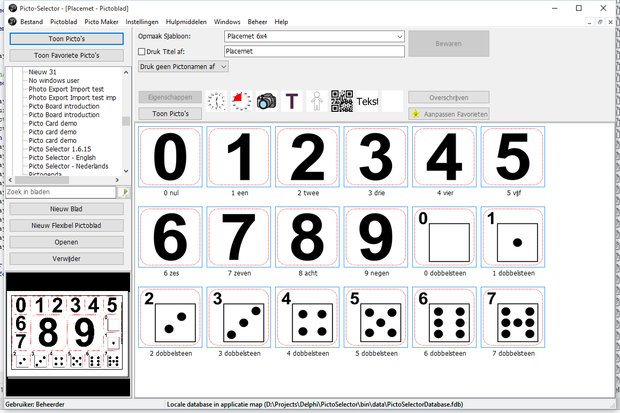Click the Tekst picto icon
Image resolution: width=620 pixels, height=413 pixels.
[x=368, y=101]
